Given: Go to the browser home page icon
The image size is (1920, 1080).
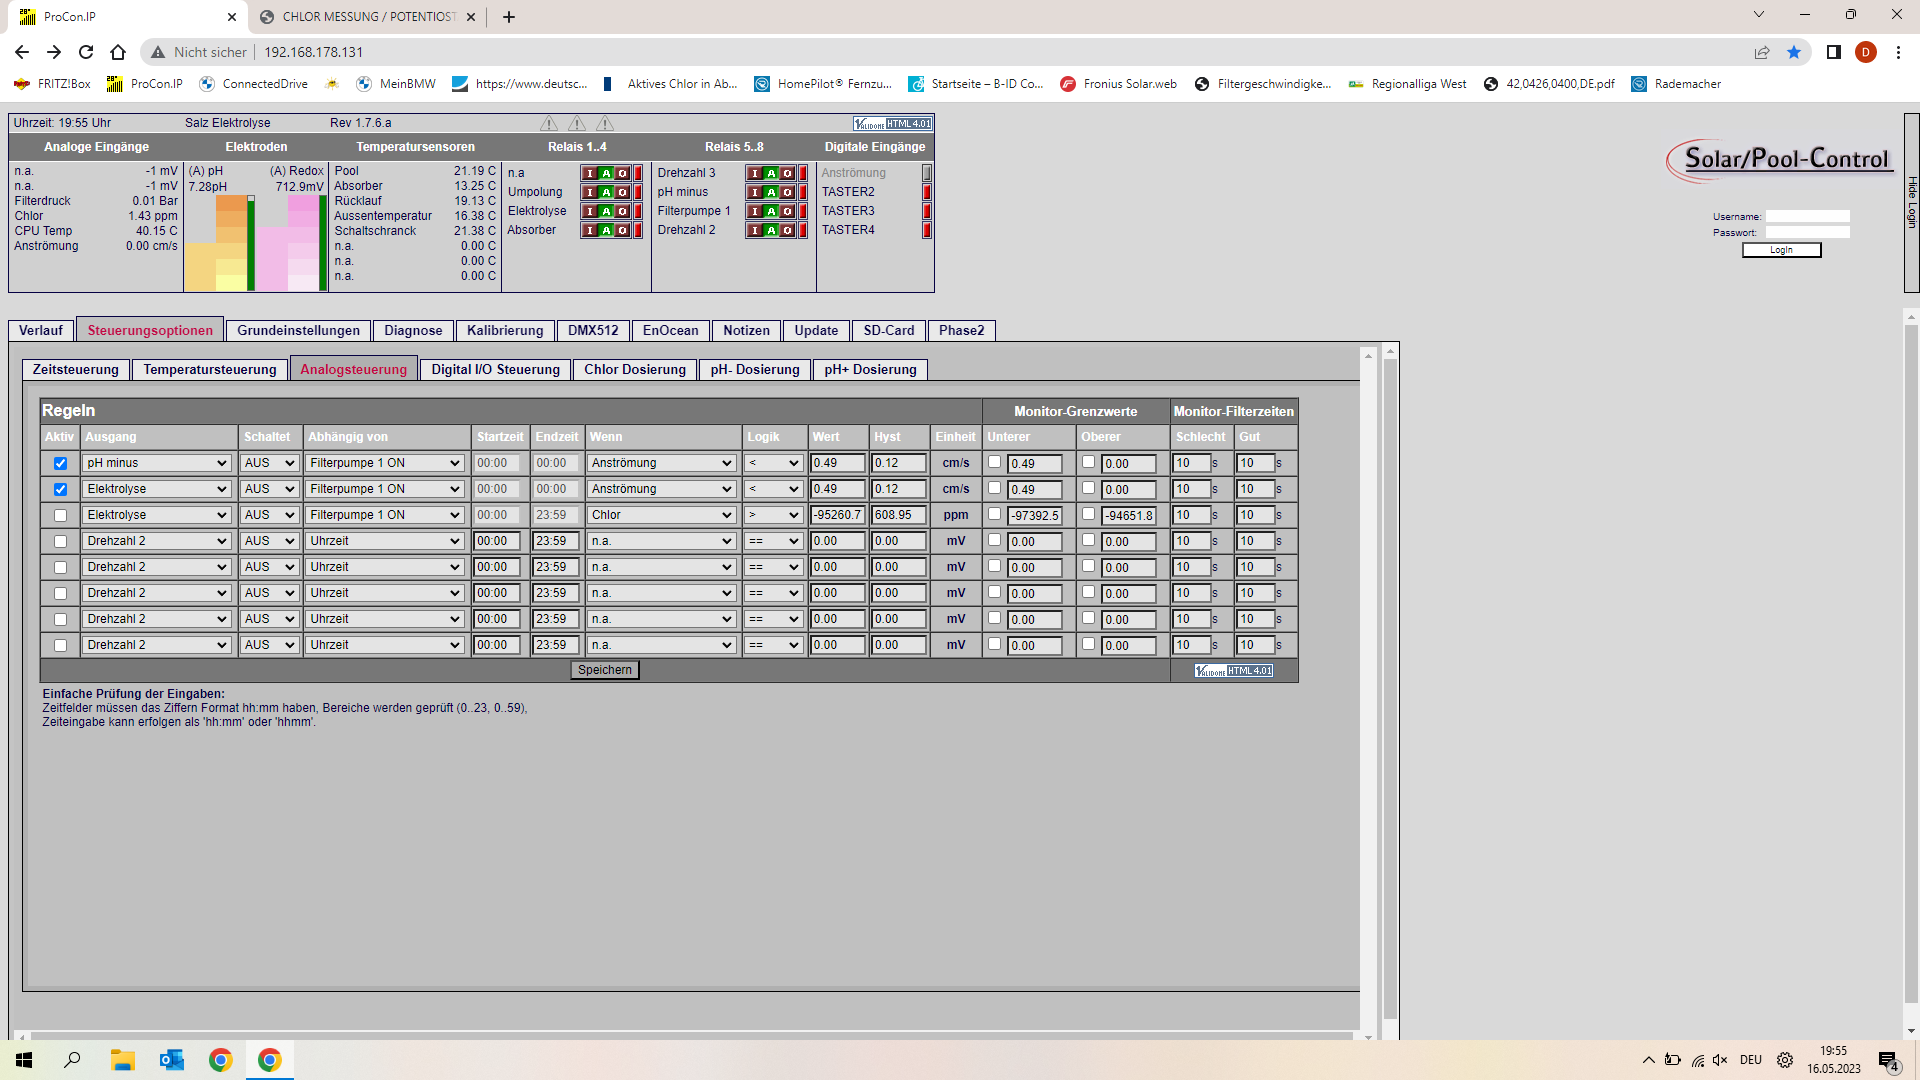Looking at the screenshot, I should 118,52.
